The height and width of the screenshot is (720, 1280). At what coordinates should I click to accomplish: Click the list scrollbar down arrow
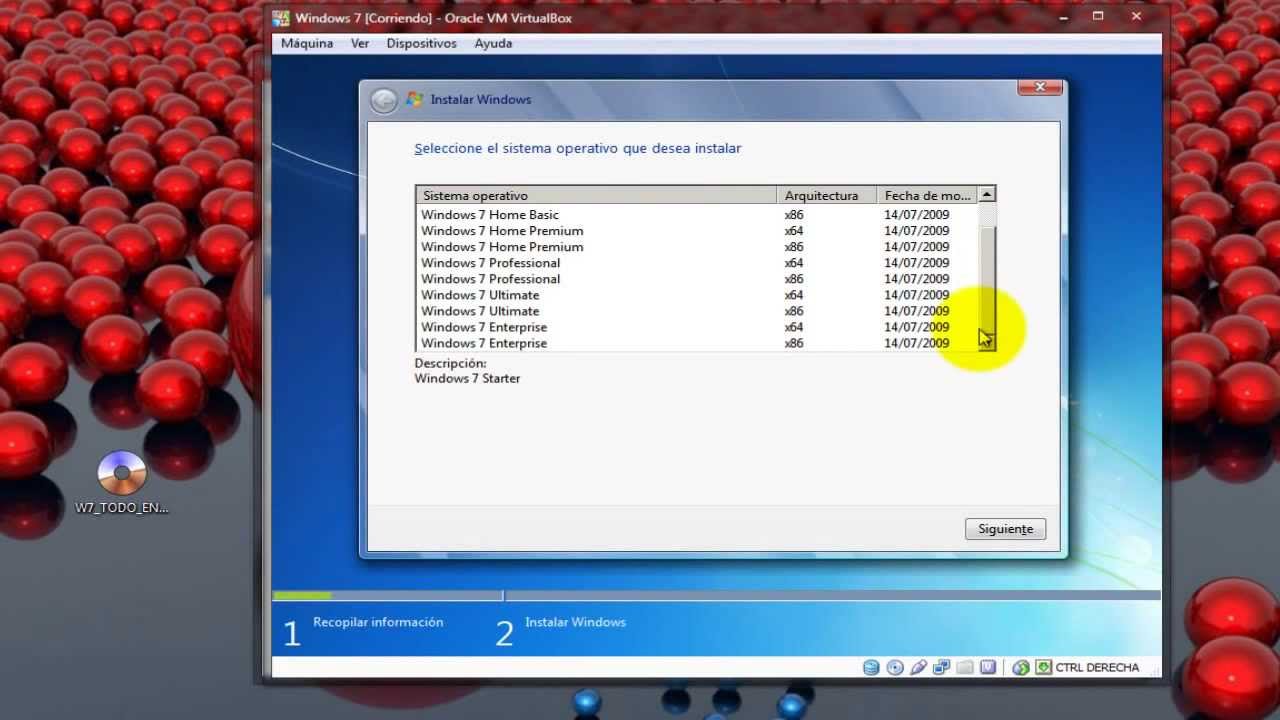tap(987, 342)
